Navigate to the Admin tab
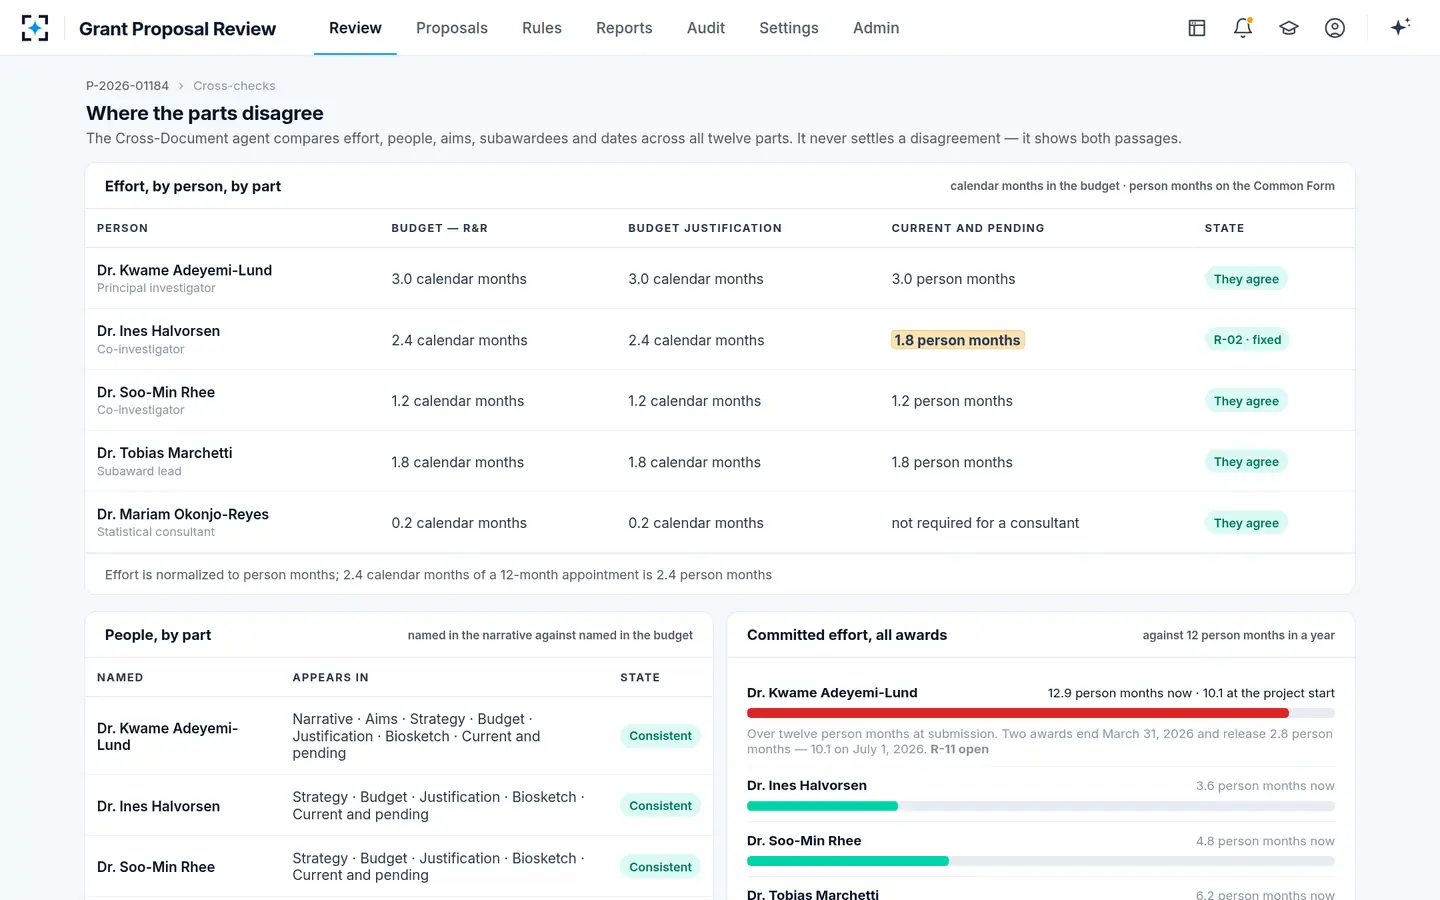 (876, 28)
